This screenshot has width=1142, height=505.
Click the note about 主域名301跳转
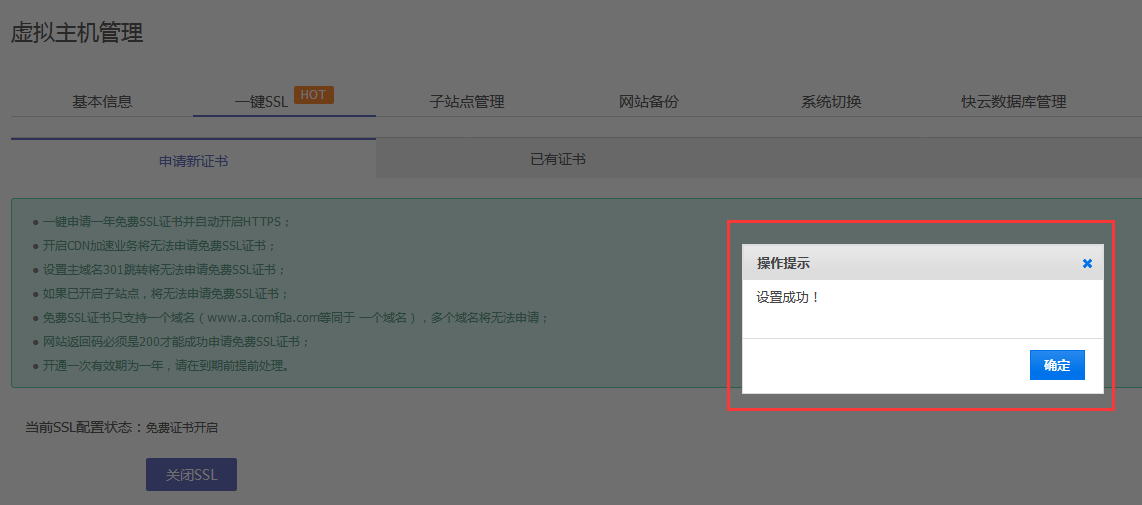[x=164, y=270]
